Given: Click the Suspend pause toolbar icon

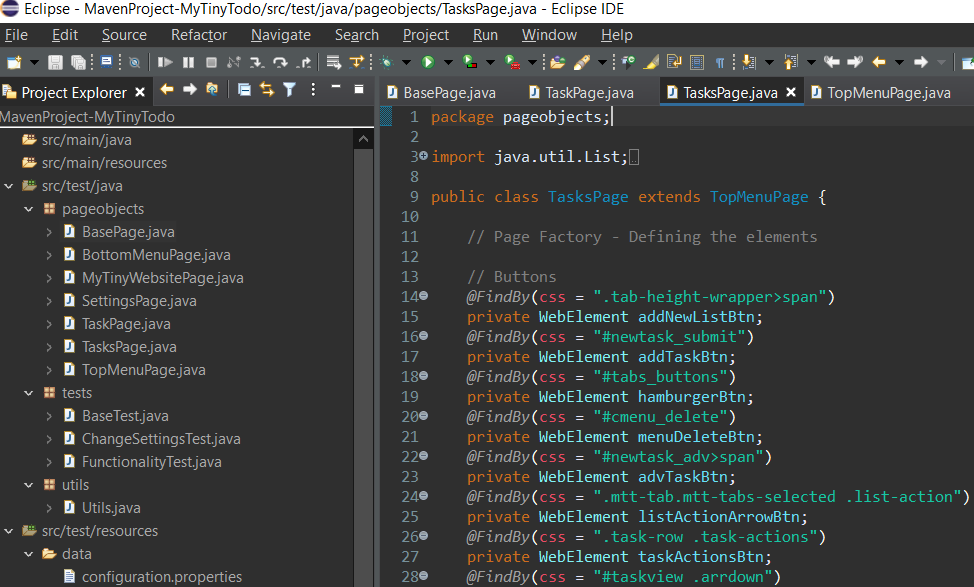Looking at the screenshot, I should [x=188, y=62].
